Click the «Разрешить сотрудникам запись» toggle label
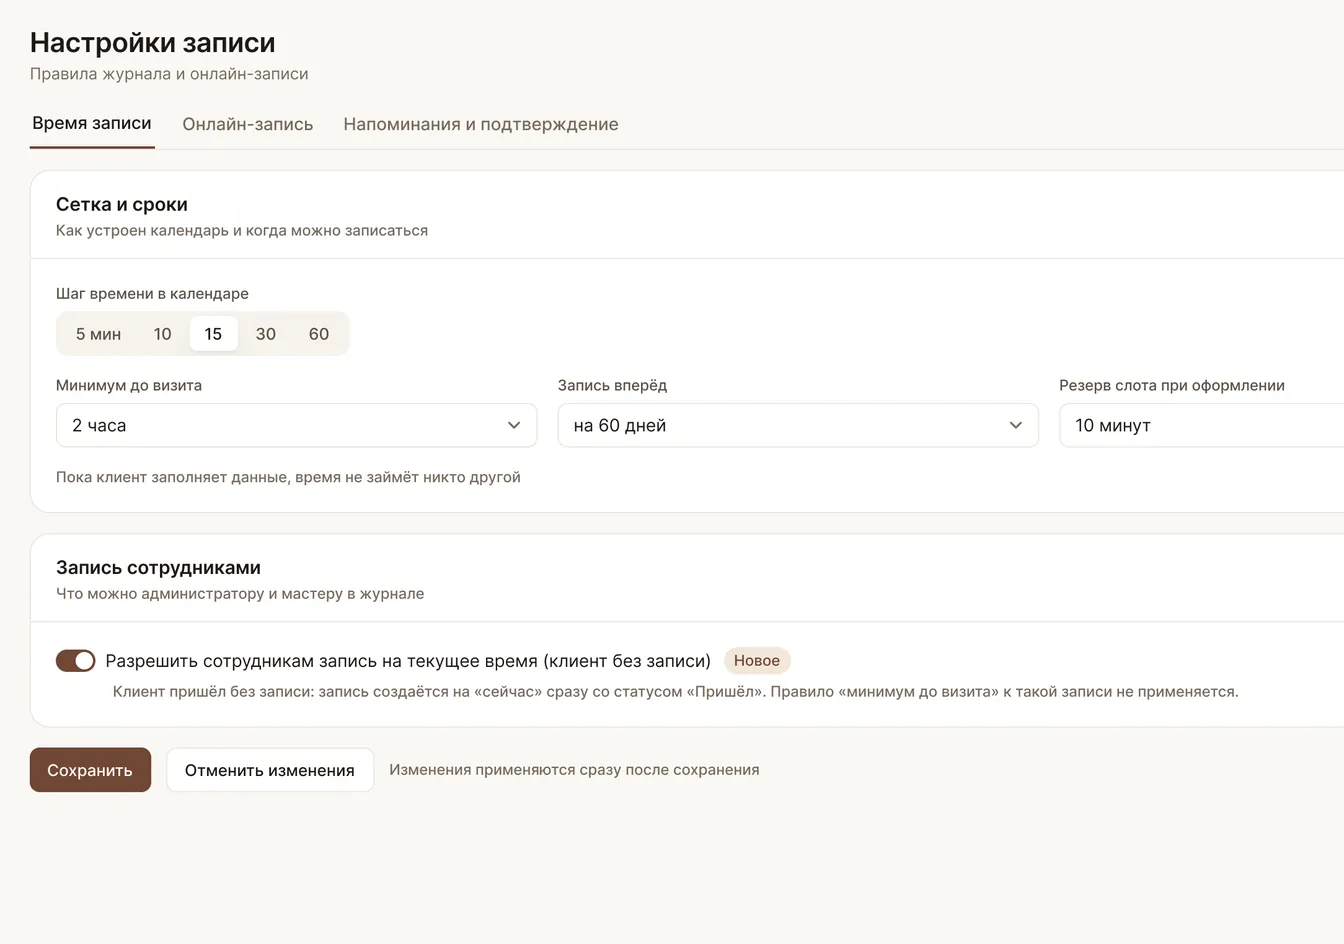The width and height of the screenshot is (1344, 944). (x=408, y=661)
